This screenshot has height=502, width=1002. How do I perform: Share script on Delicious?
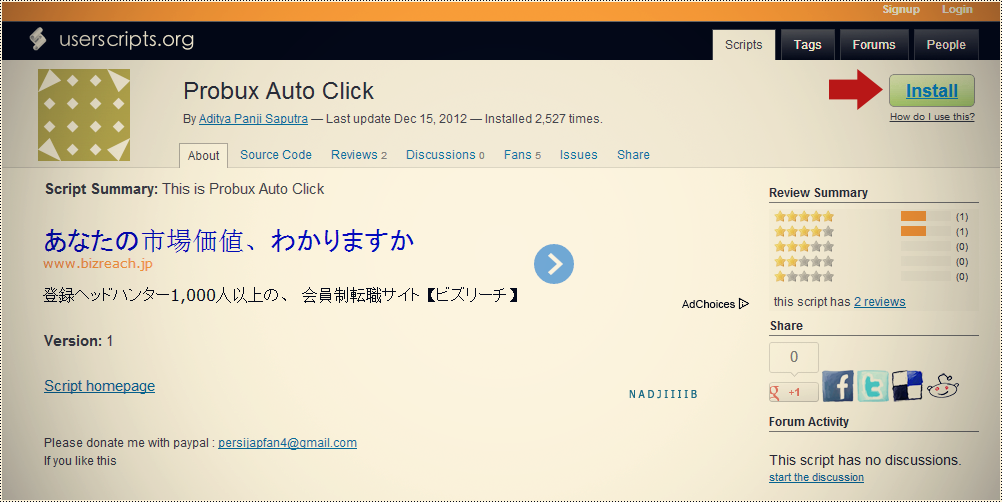[x=907, y=386]
